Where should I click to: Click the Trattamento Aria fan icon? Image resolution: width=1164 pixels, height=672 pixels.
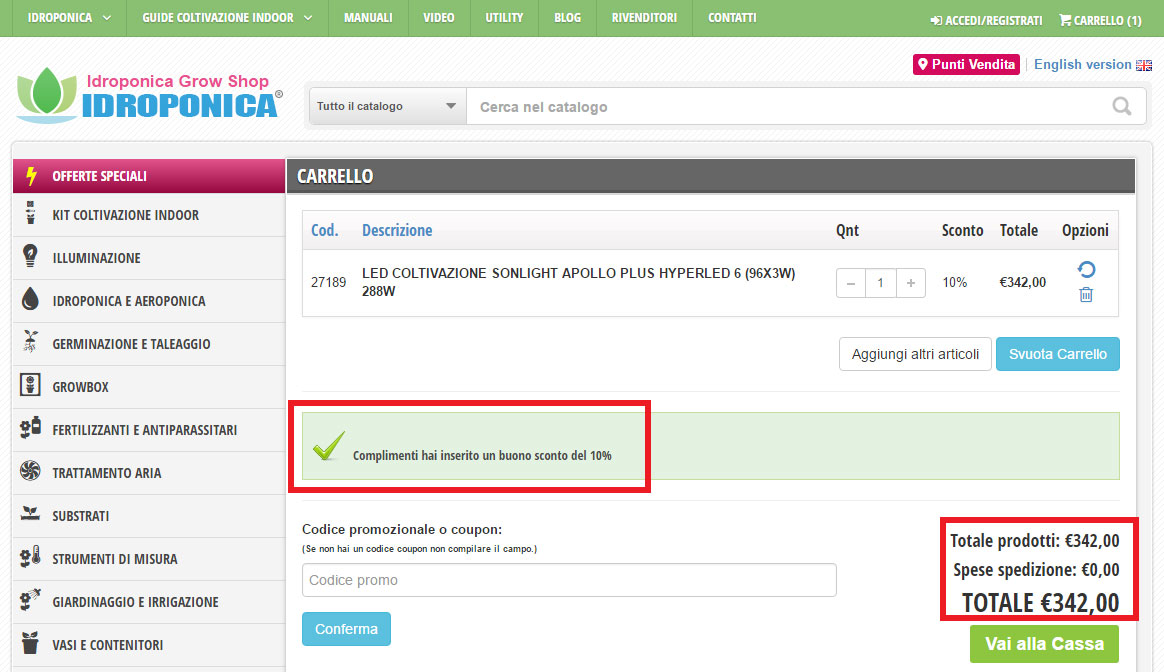coord(30,471)
